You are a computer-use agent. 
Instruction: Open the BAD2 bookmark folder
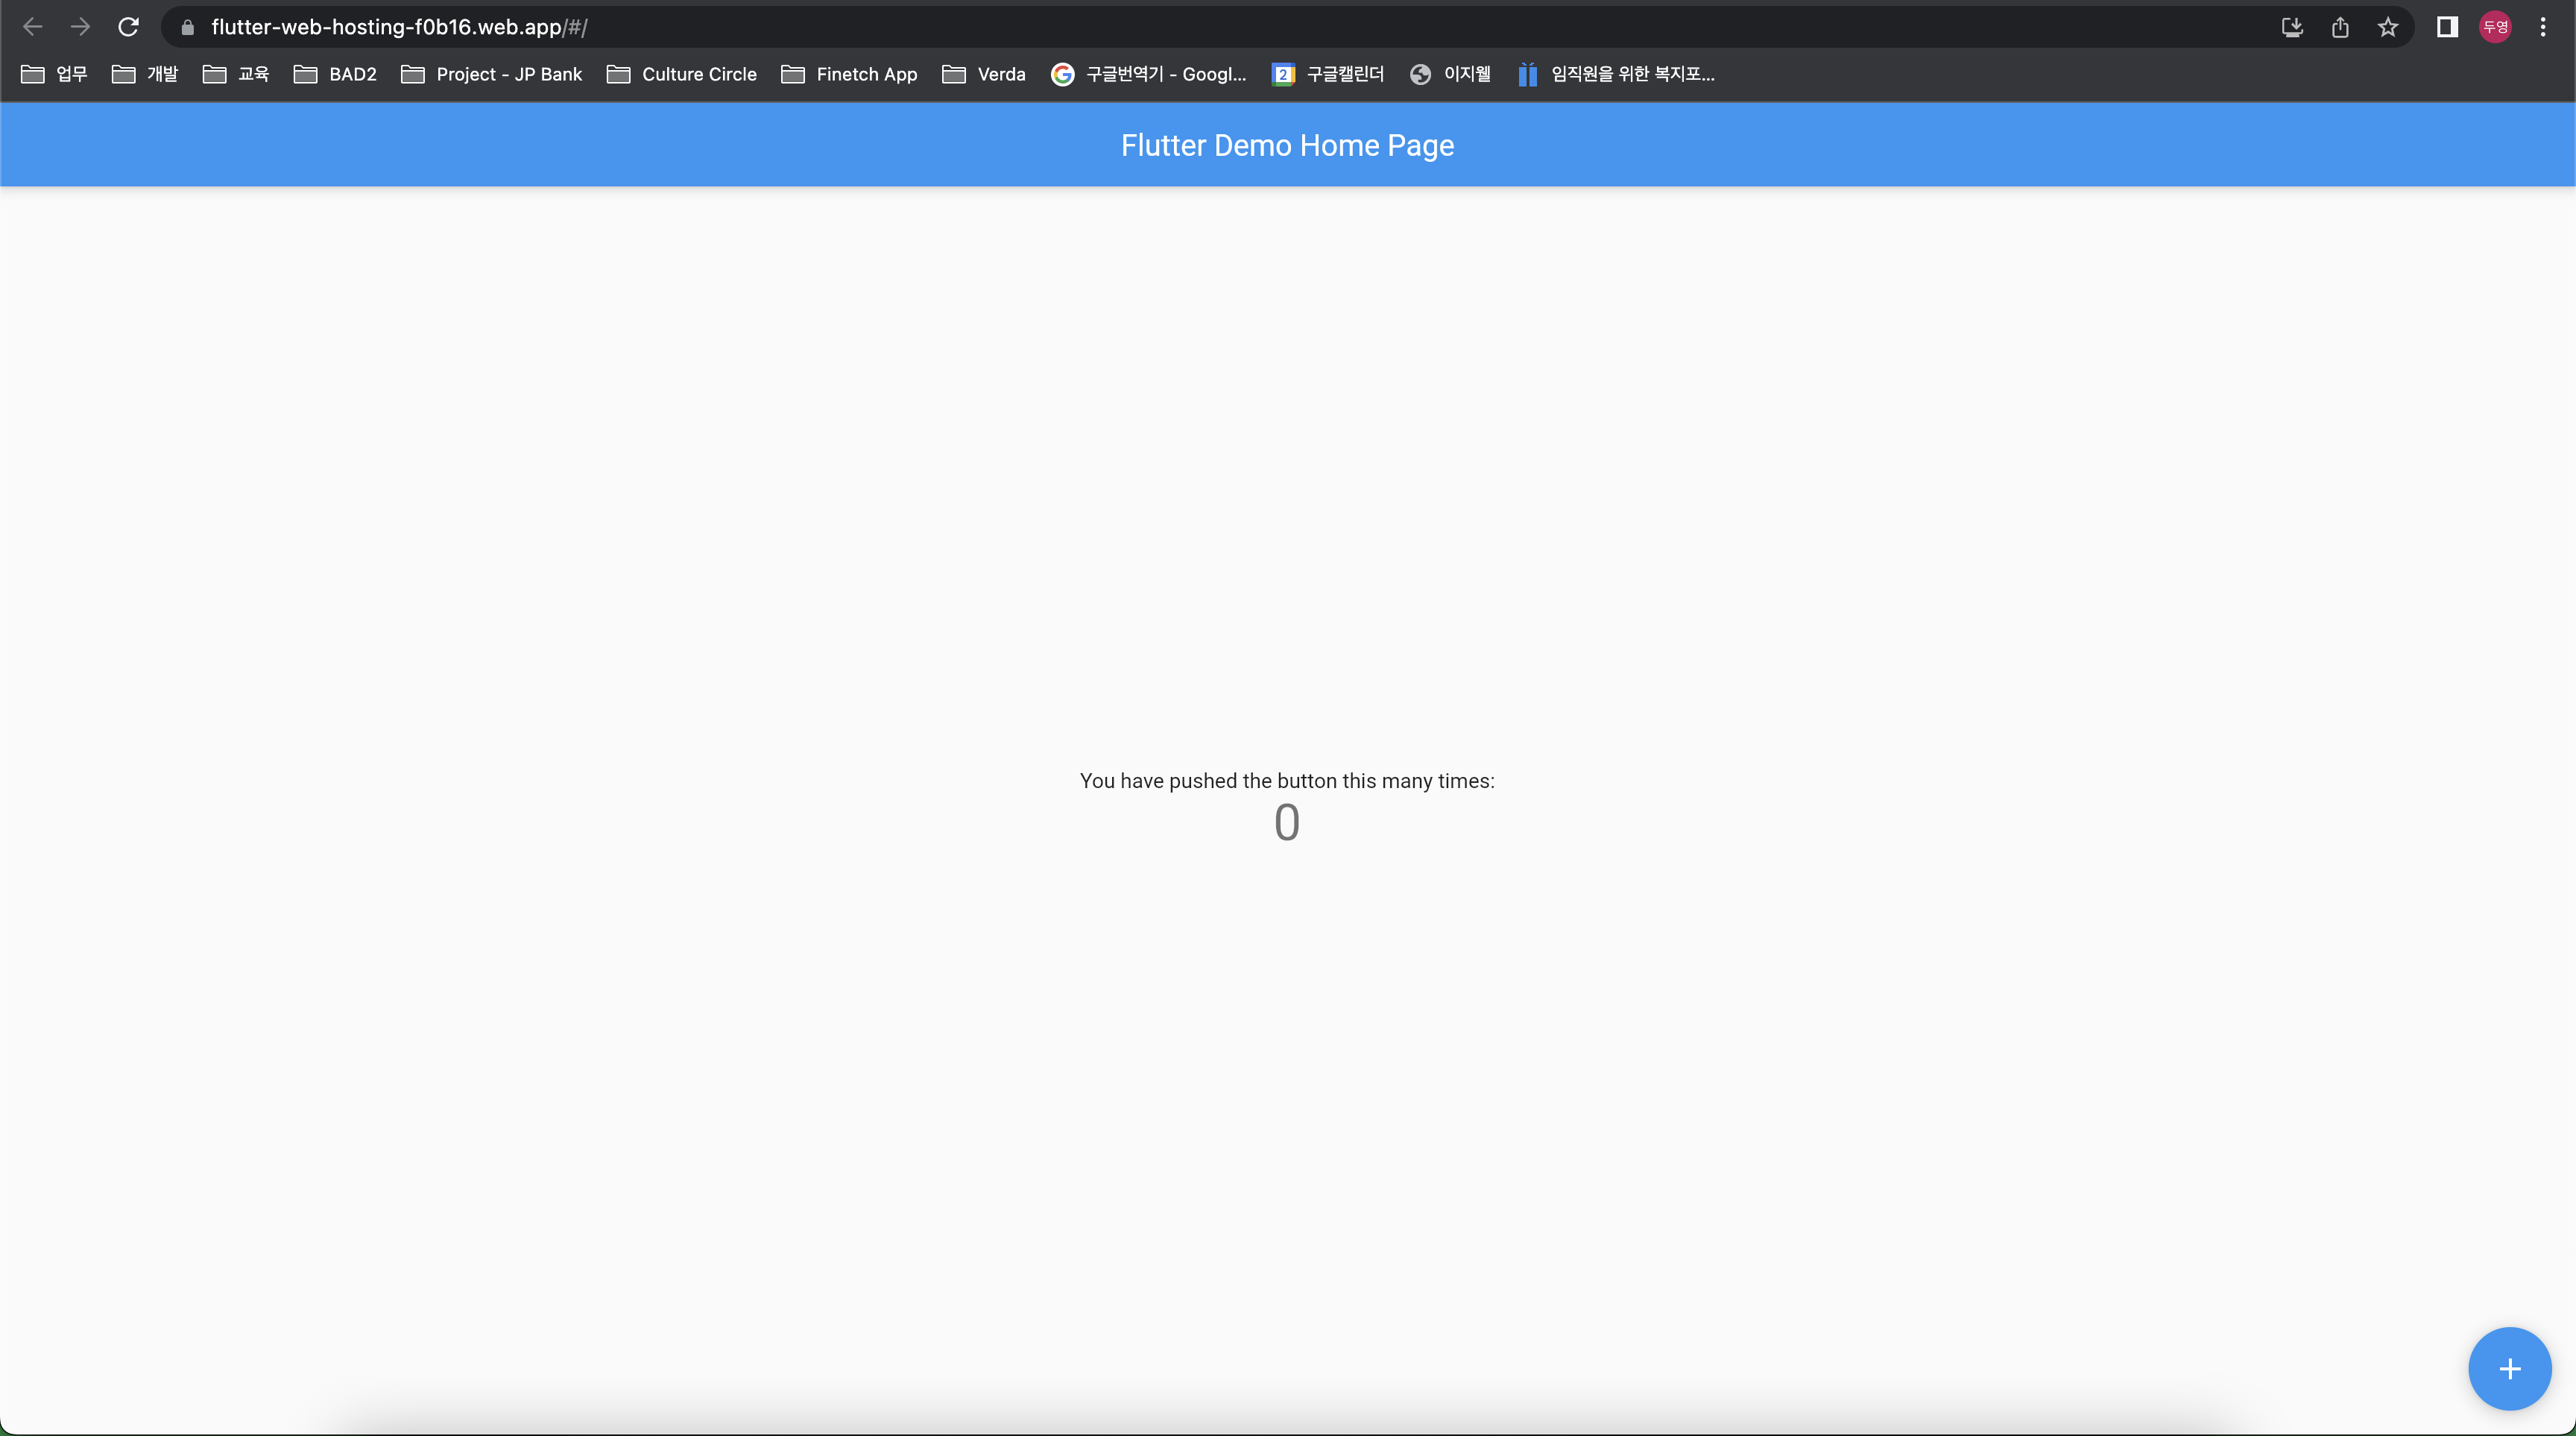(x=335, y=74)
